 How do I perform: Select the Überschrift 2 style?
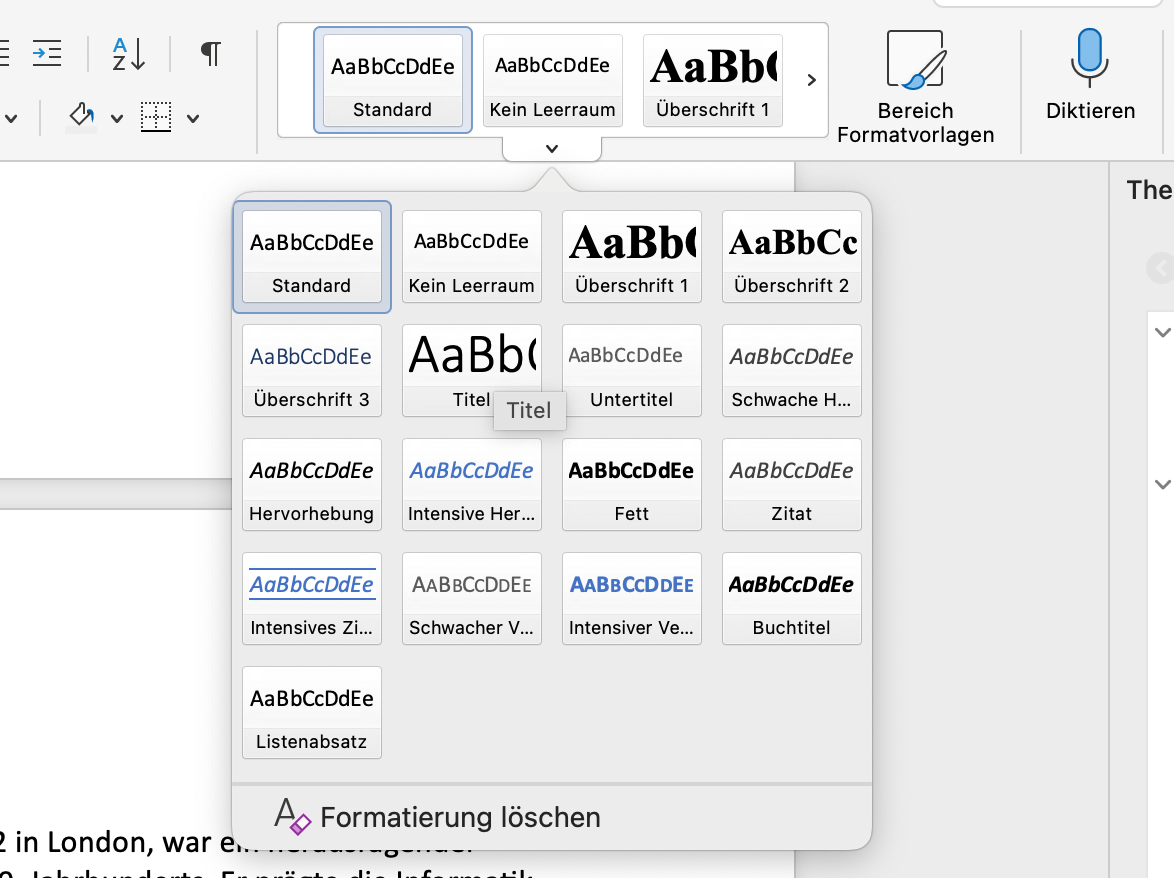pos(791,255)
